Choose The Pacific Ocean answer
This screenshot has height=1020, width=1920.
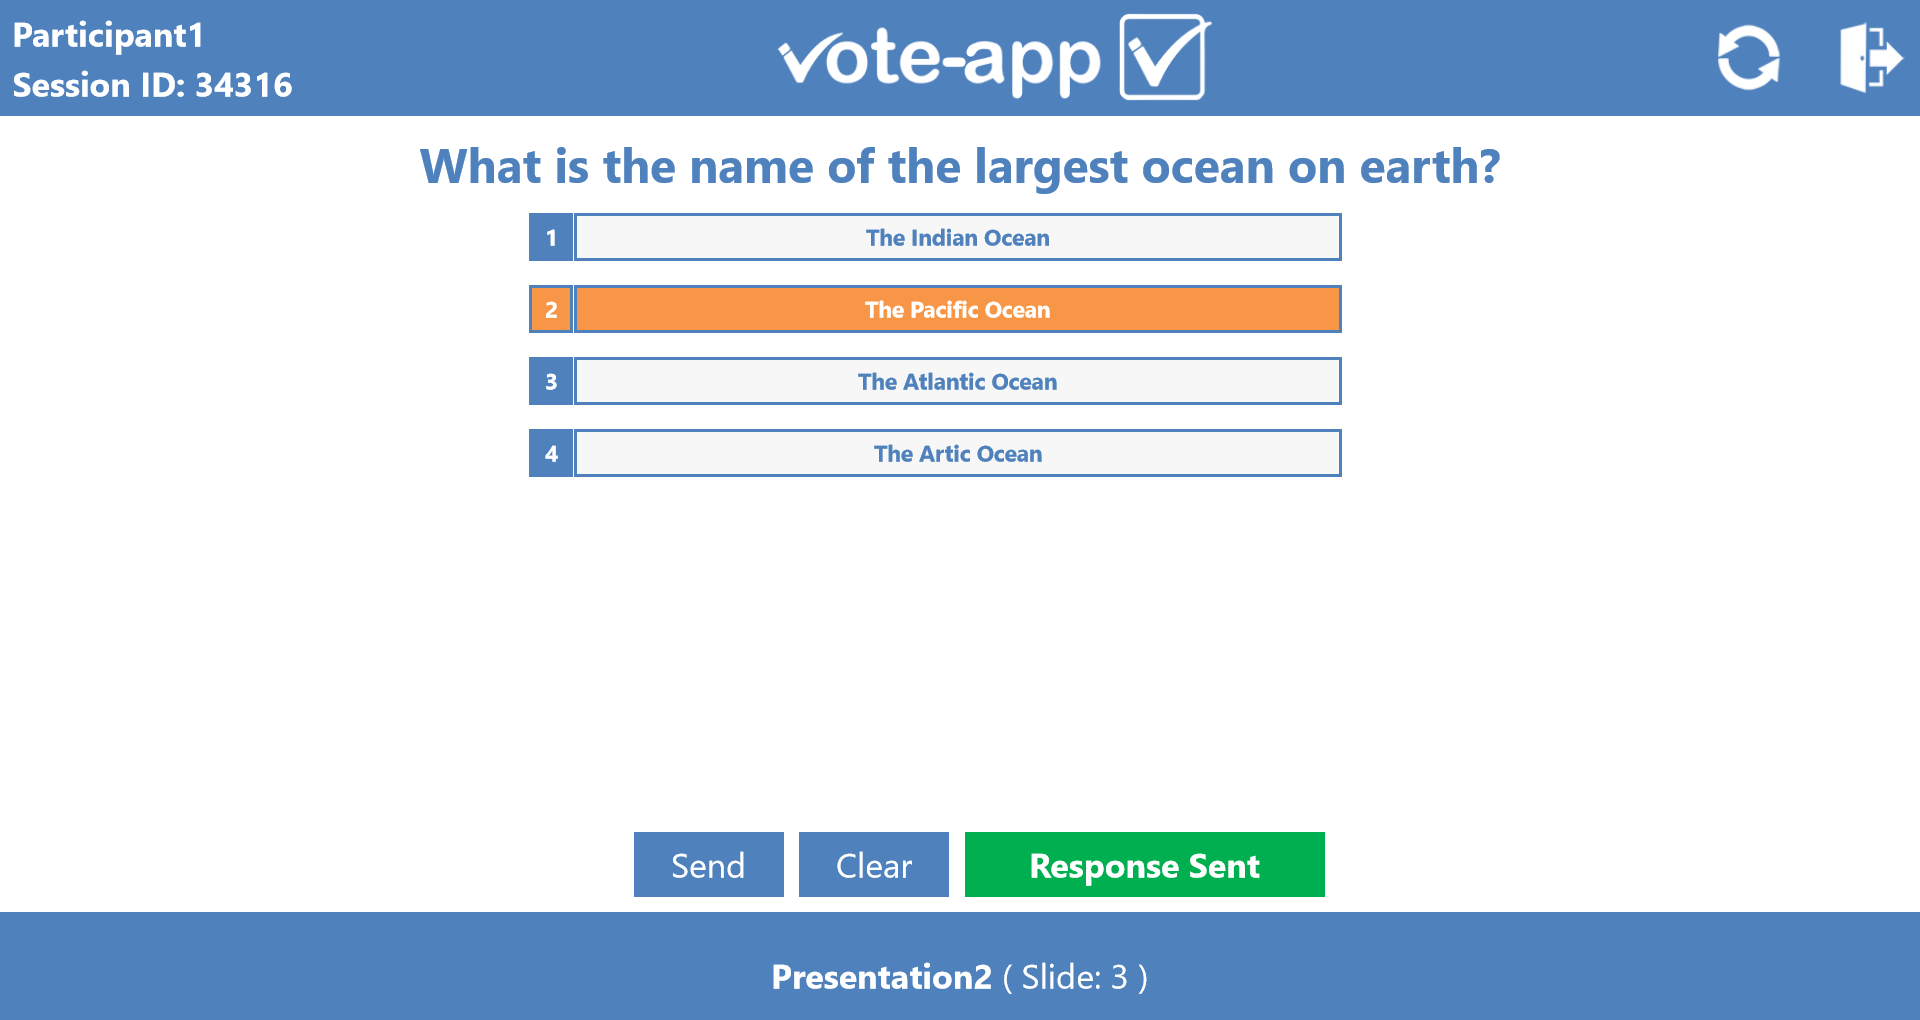pyautogui.click(x=957, y=310)
